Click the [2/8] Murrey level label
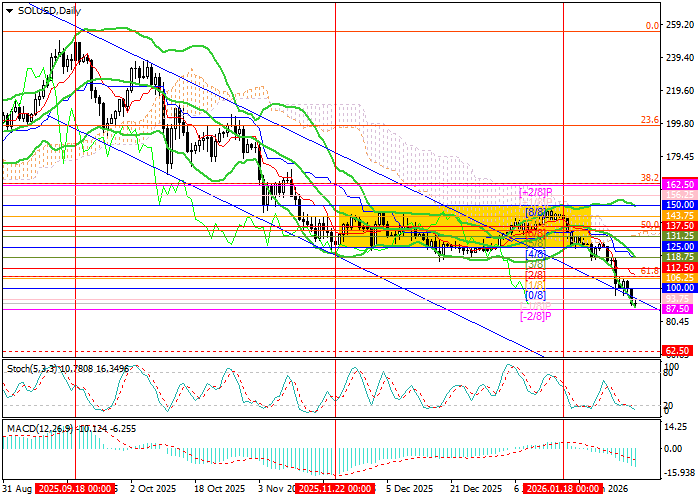Screen dimensions: 700x500 coord(536,275)
